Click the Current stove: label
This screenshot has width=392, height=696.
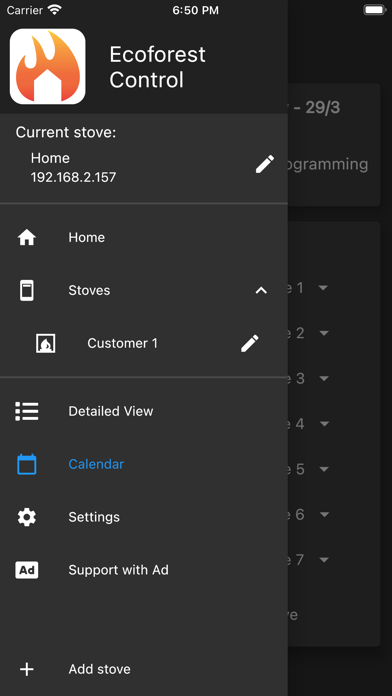[x=66, y=132]
